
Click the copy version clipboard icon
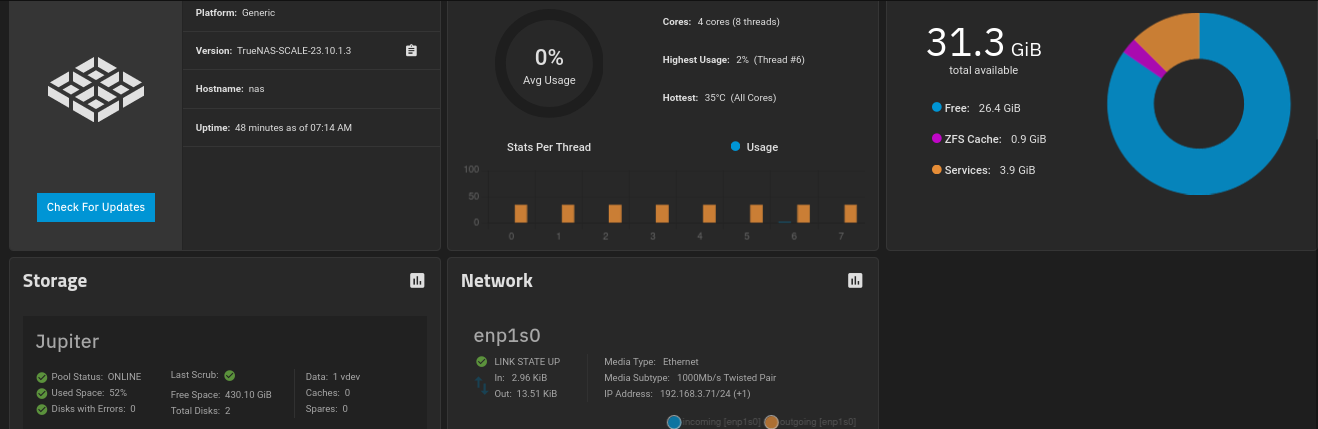click(x=411, y=51)
